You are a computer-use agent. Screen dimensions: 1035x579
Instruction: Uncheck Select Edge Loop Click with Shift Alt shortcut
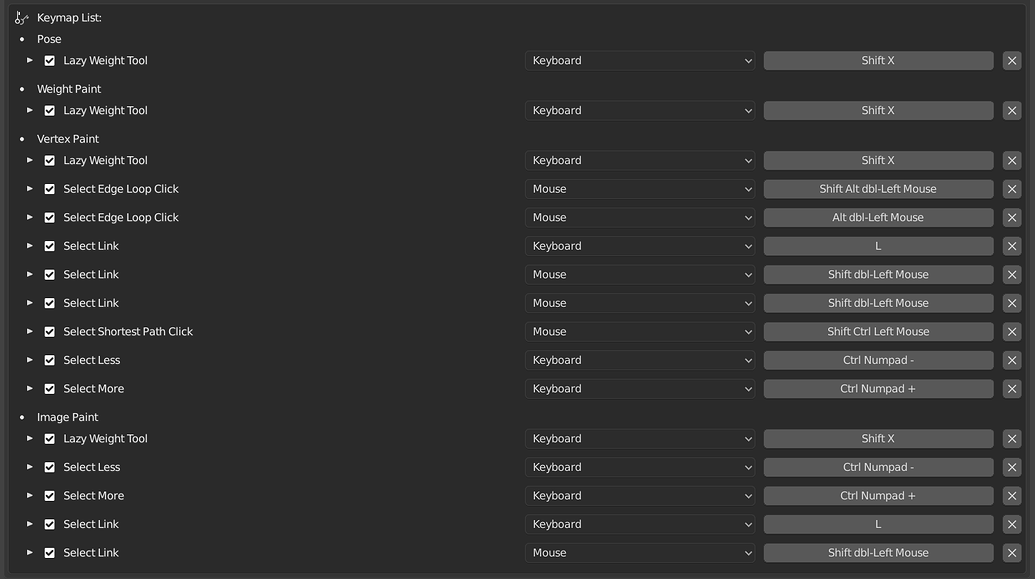click(x=50, y=189)
